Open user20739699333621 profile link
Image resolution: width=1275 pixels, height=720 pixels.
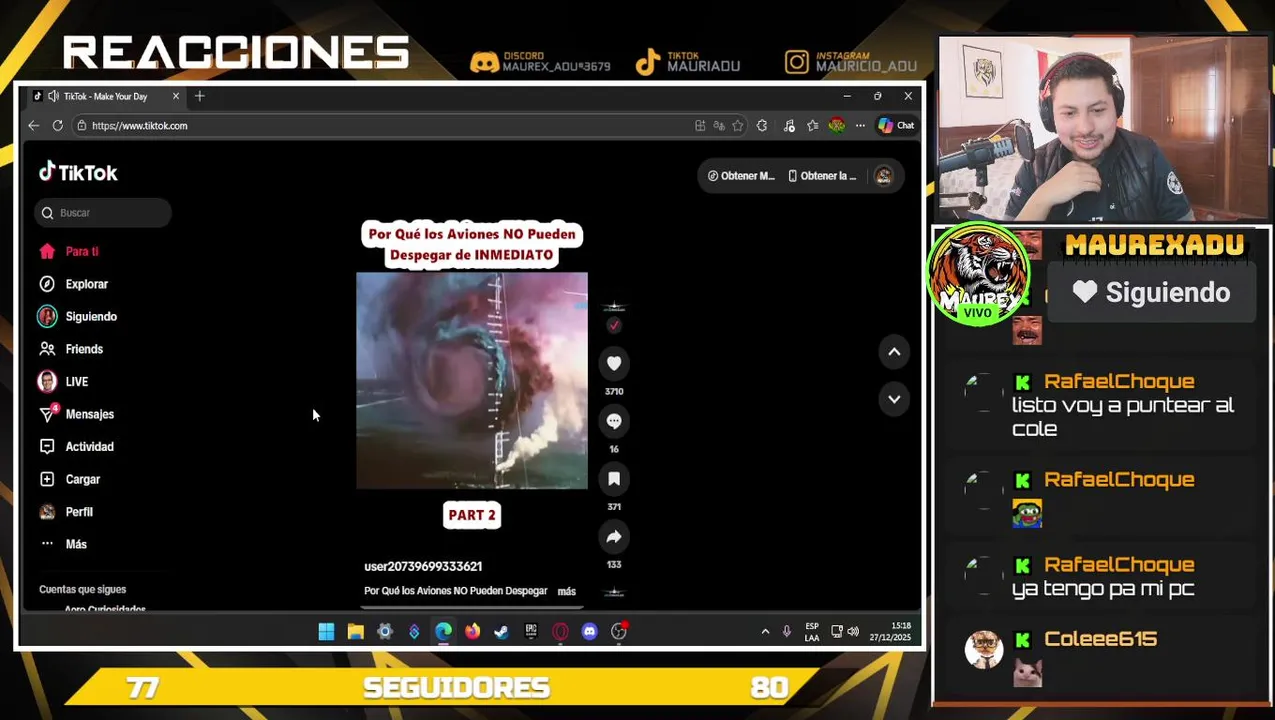click(423, 566)
